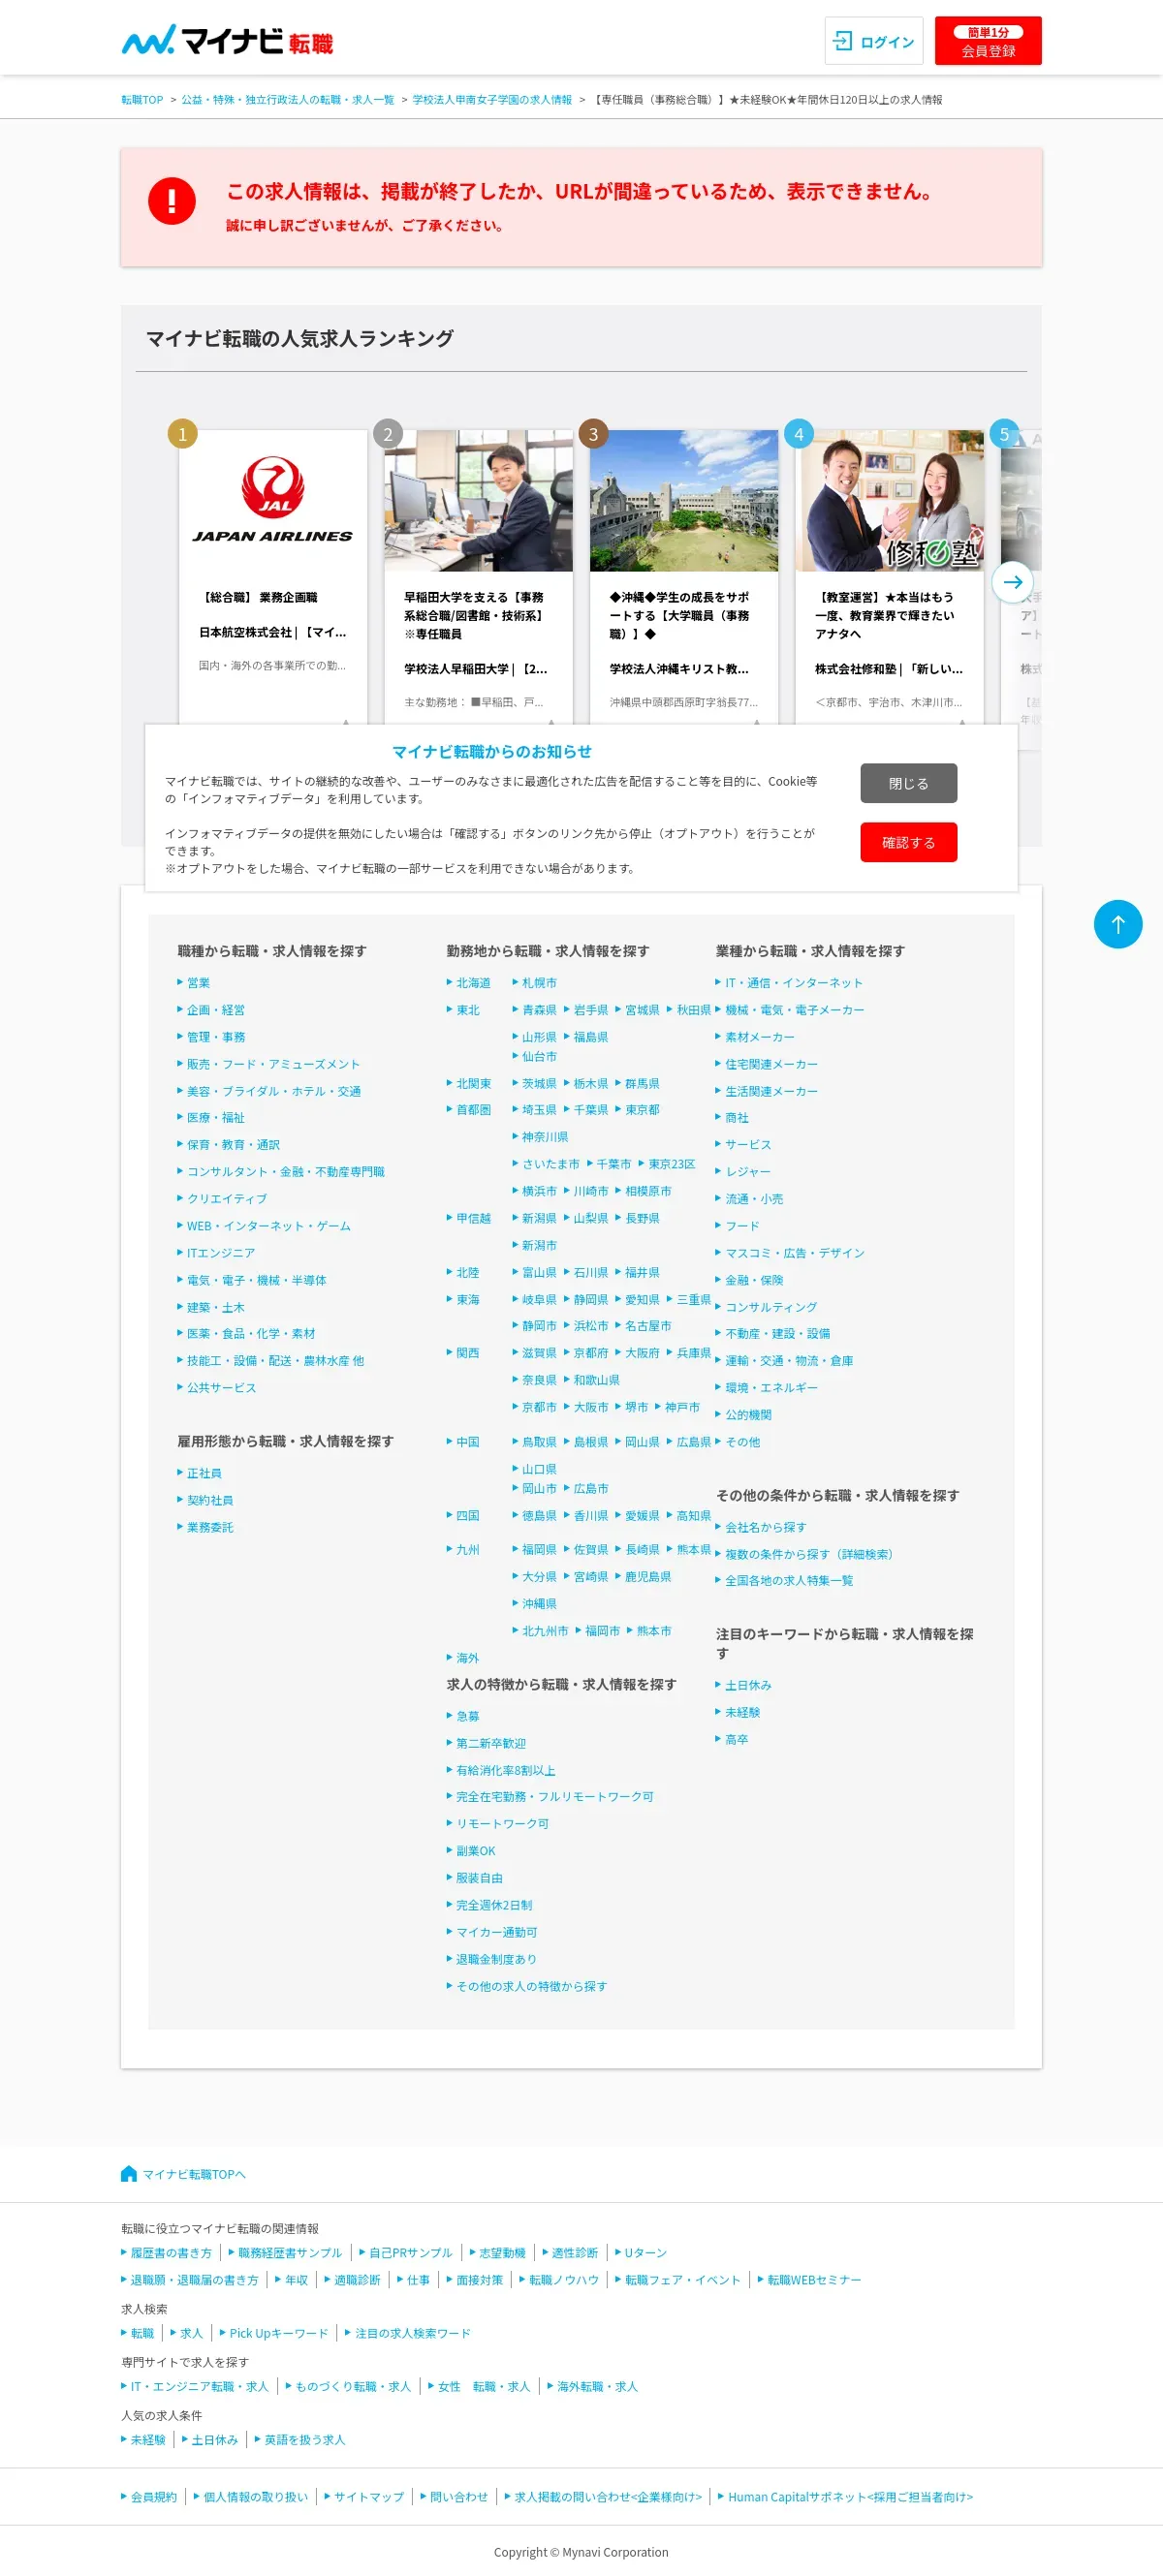Open 第二新卒歓迎 feature link
The height and width of the screenshot is (2576, 1163).
pyautogui.click(x=491, y=1744)
